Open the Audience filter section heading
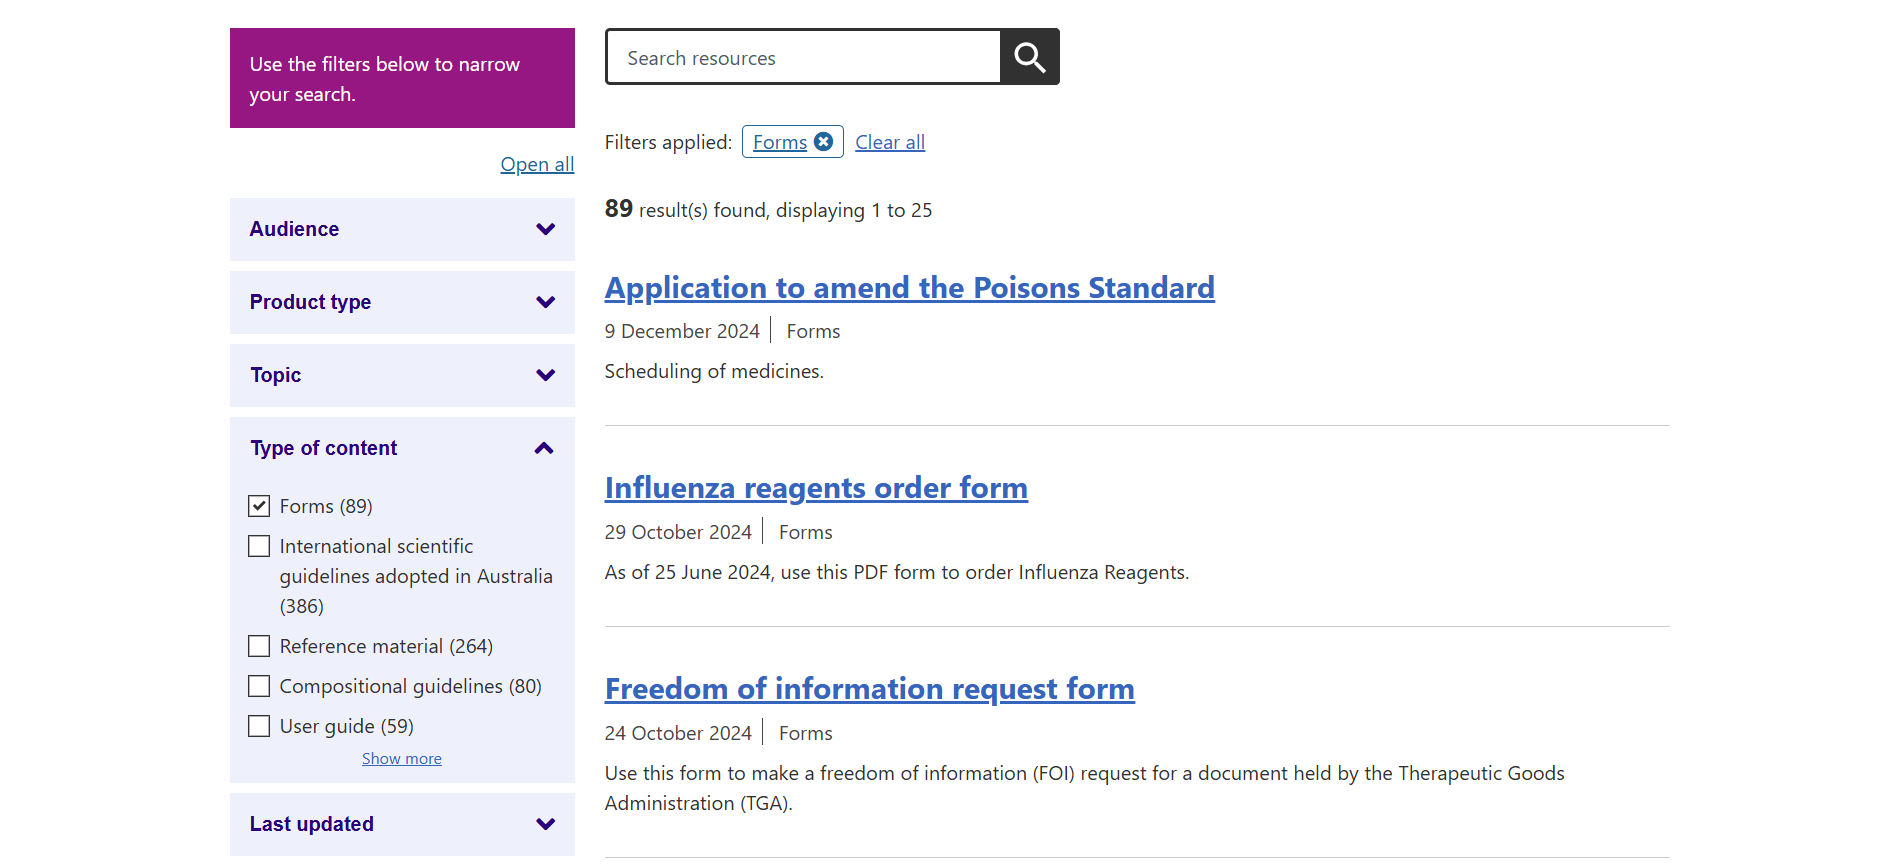The width and height of the screenshot is (1897, 867). coord(294,229)
